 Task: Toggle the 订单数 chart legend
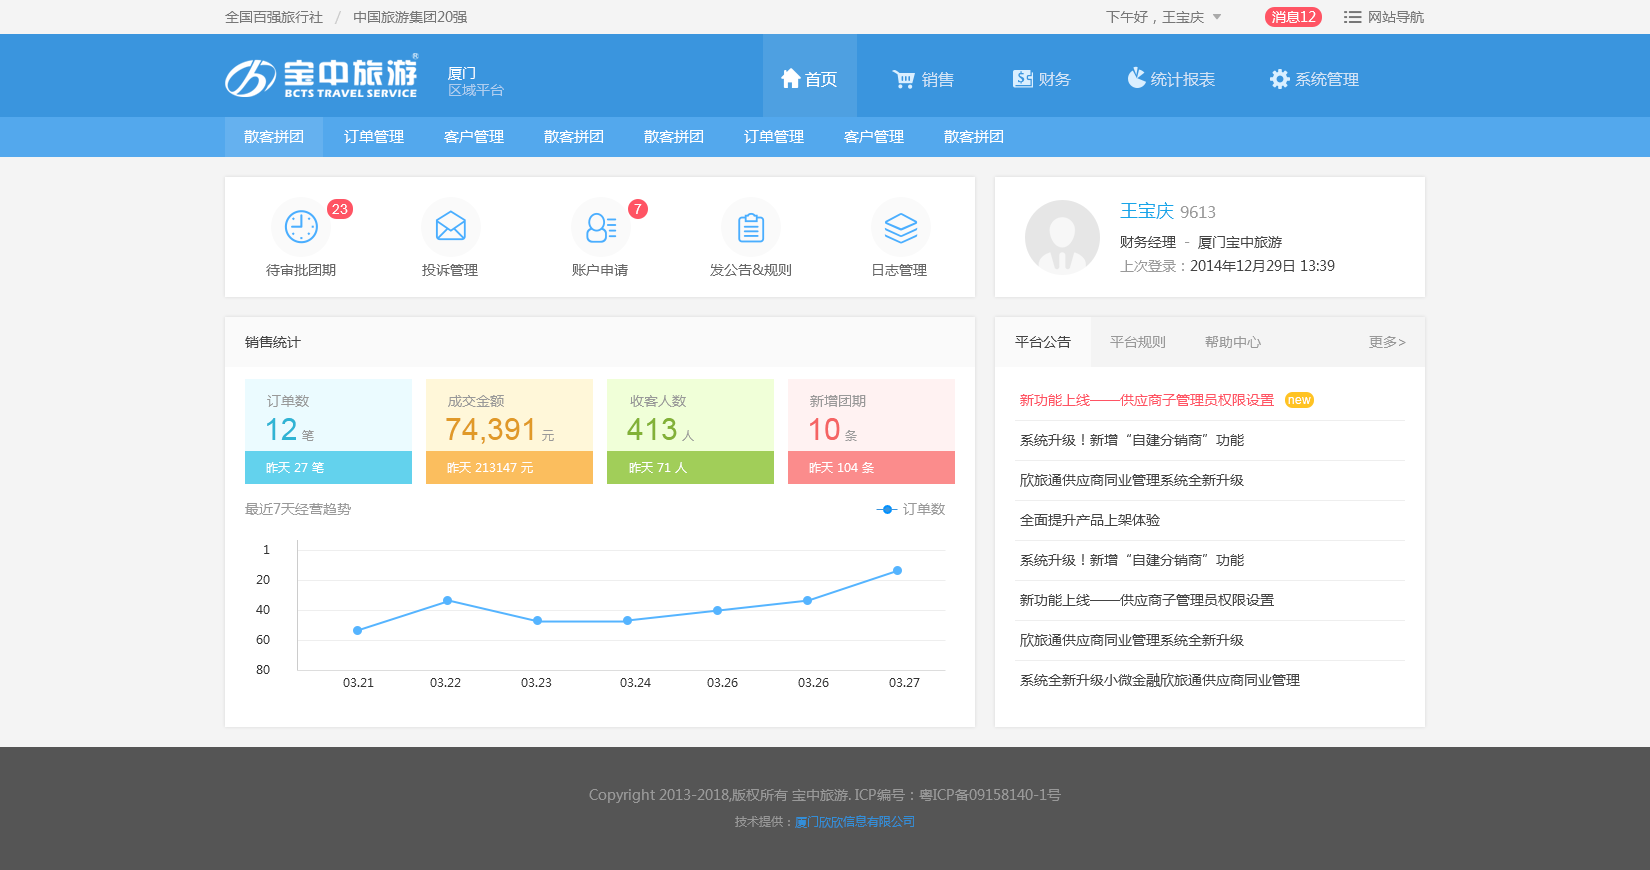click(x=911, y=509)
